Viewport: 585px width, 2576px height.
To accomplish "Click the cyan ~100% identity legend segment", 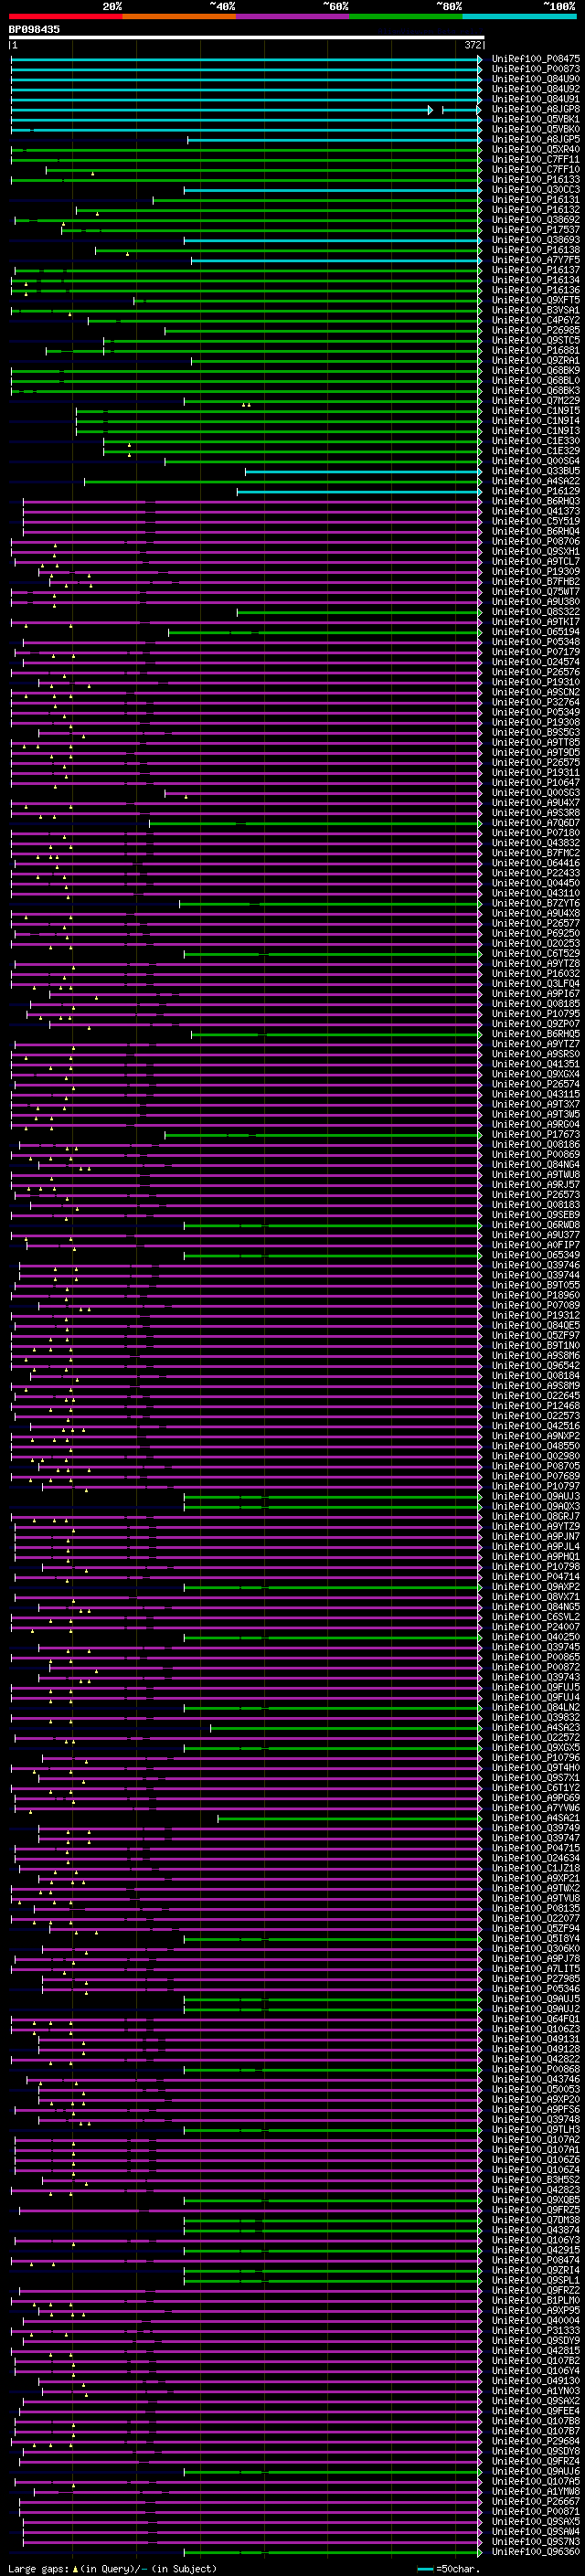I will [519, 16].
